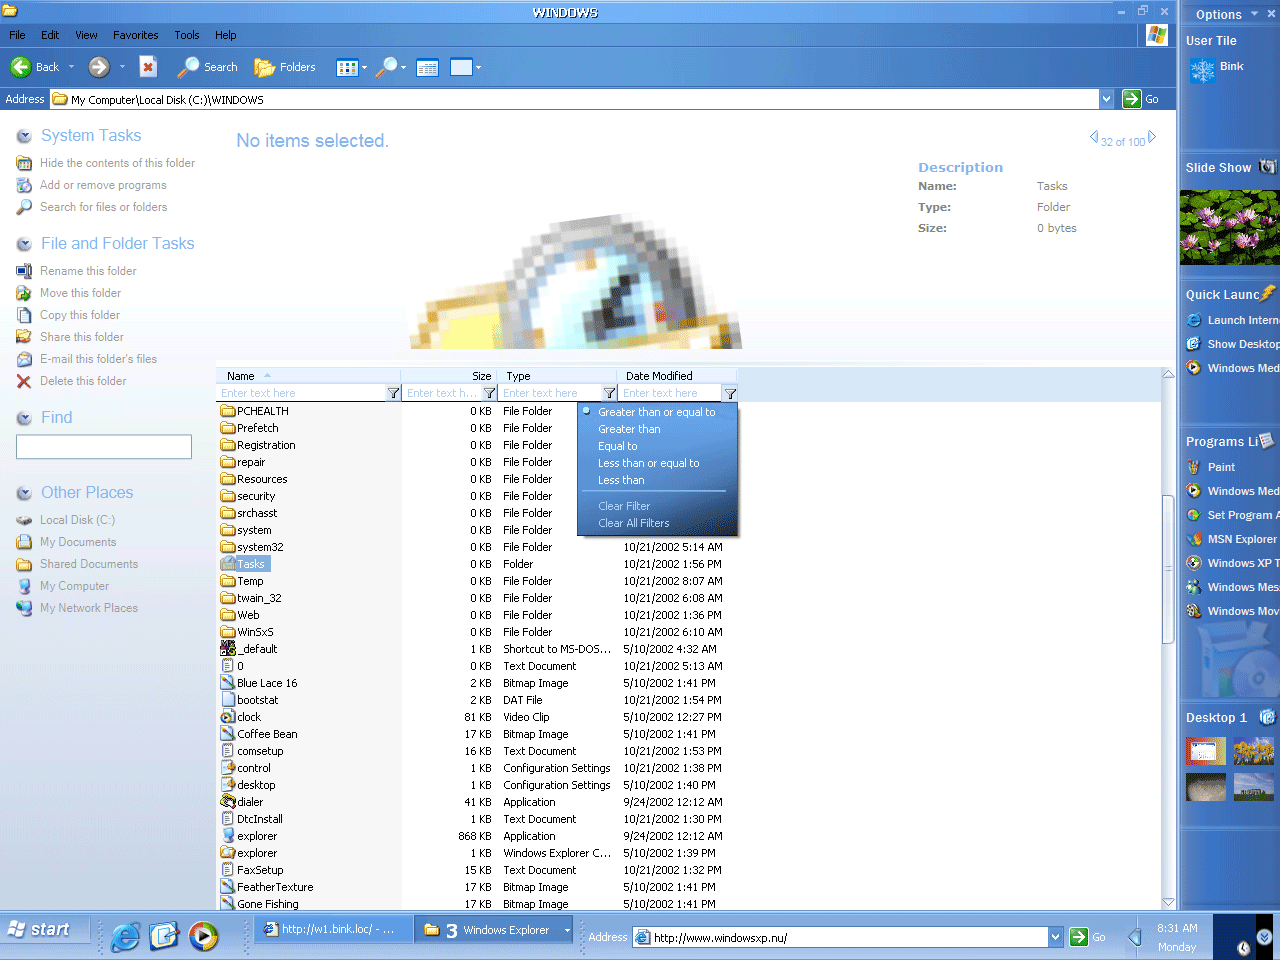Click the Name column filter funnel icon
This screenshot has height=960, width=1280.
click(x=393, y=394)
